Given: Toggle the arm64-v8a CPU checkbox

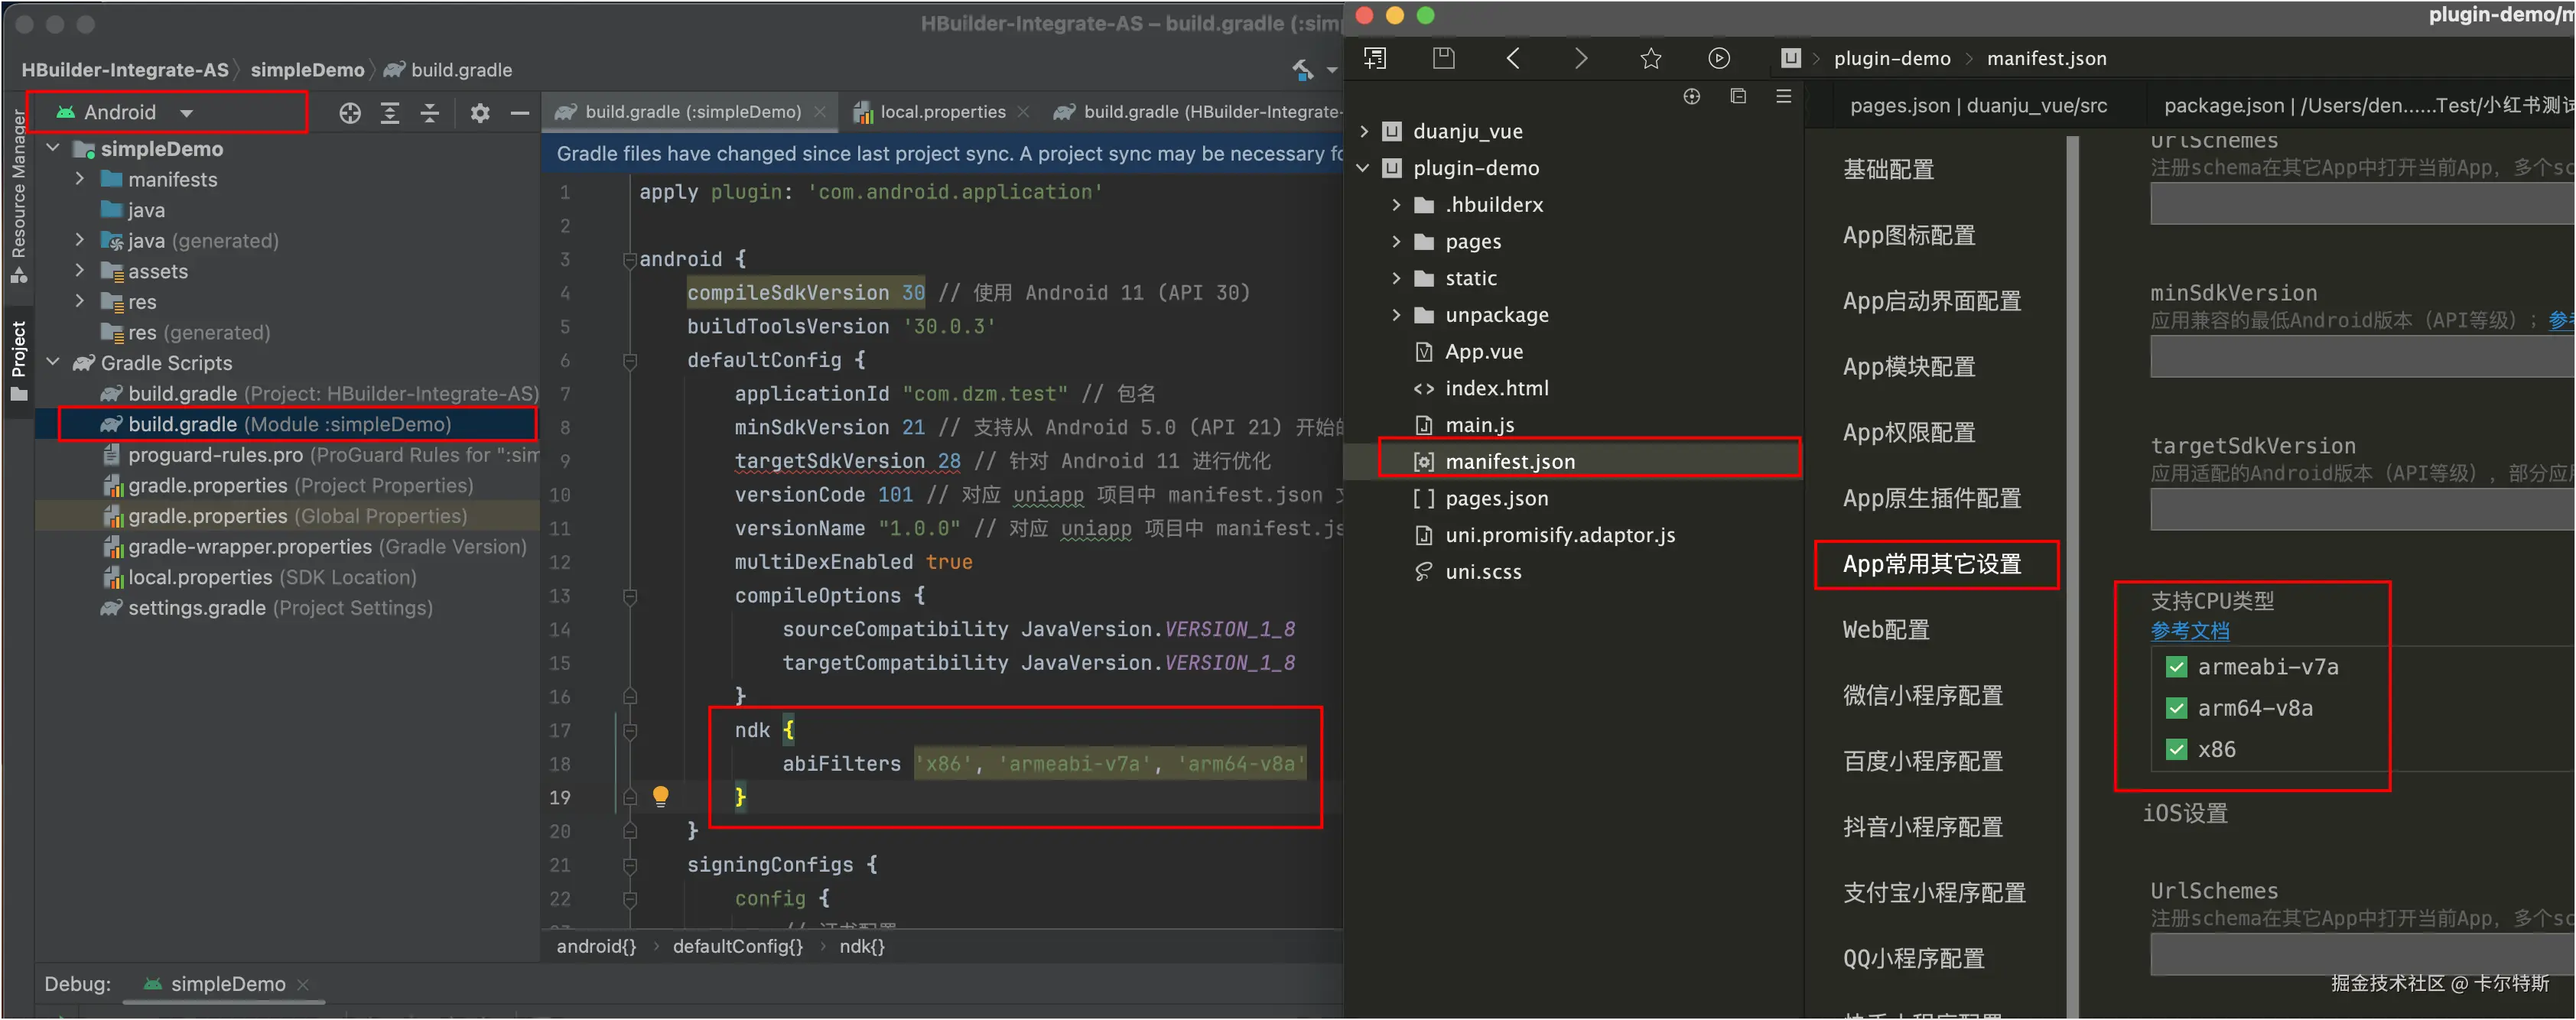Looking at the screenshot, I should point(2176,708).
